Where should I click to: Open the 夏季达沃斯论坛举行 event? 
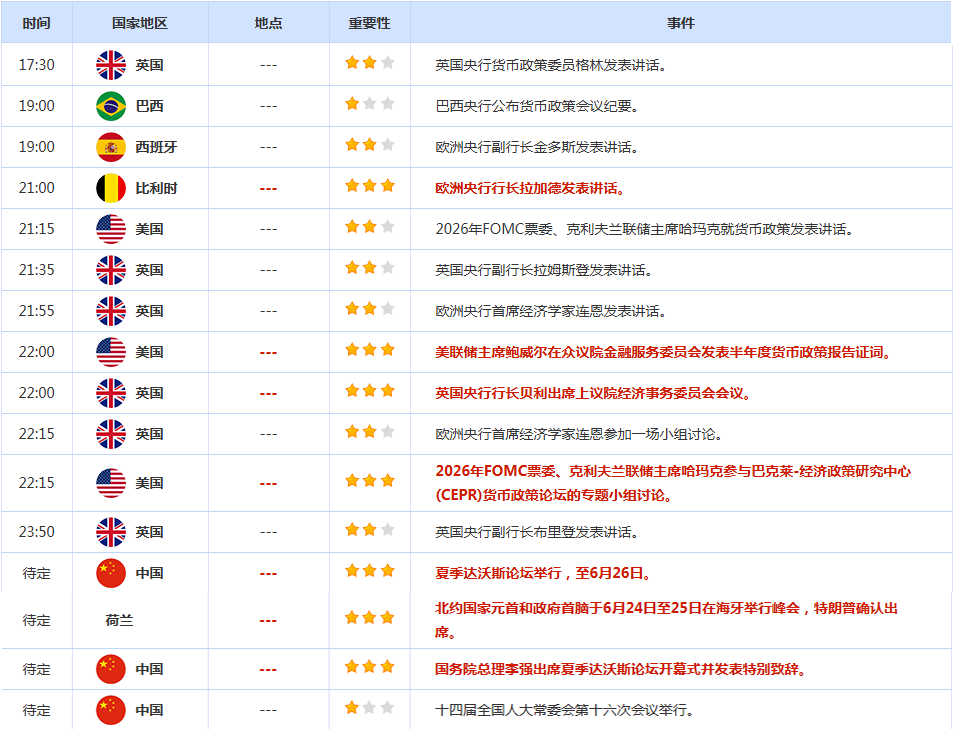click(x=543, y=573)
